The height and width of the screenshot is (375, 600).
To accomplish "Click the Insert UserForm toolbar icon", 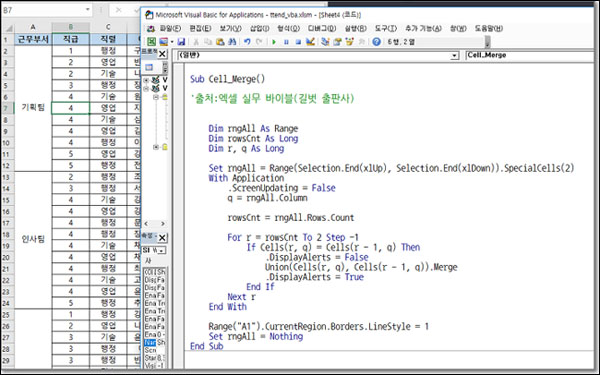I will [164, 42].
